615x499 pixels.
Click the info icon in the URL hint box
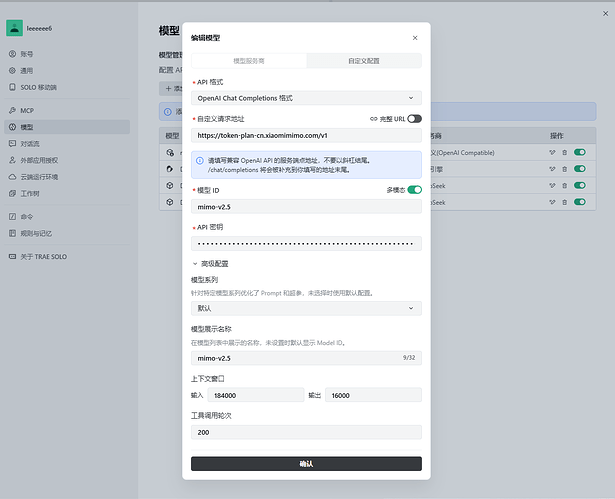(200, 160)
